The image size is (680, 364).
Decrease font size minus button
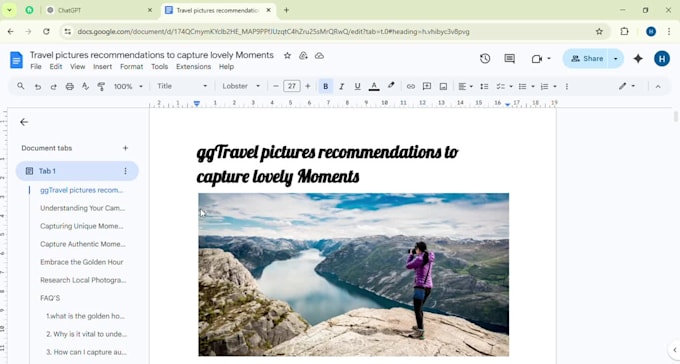pos(275,86)
